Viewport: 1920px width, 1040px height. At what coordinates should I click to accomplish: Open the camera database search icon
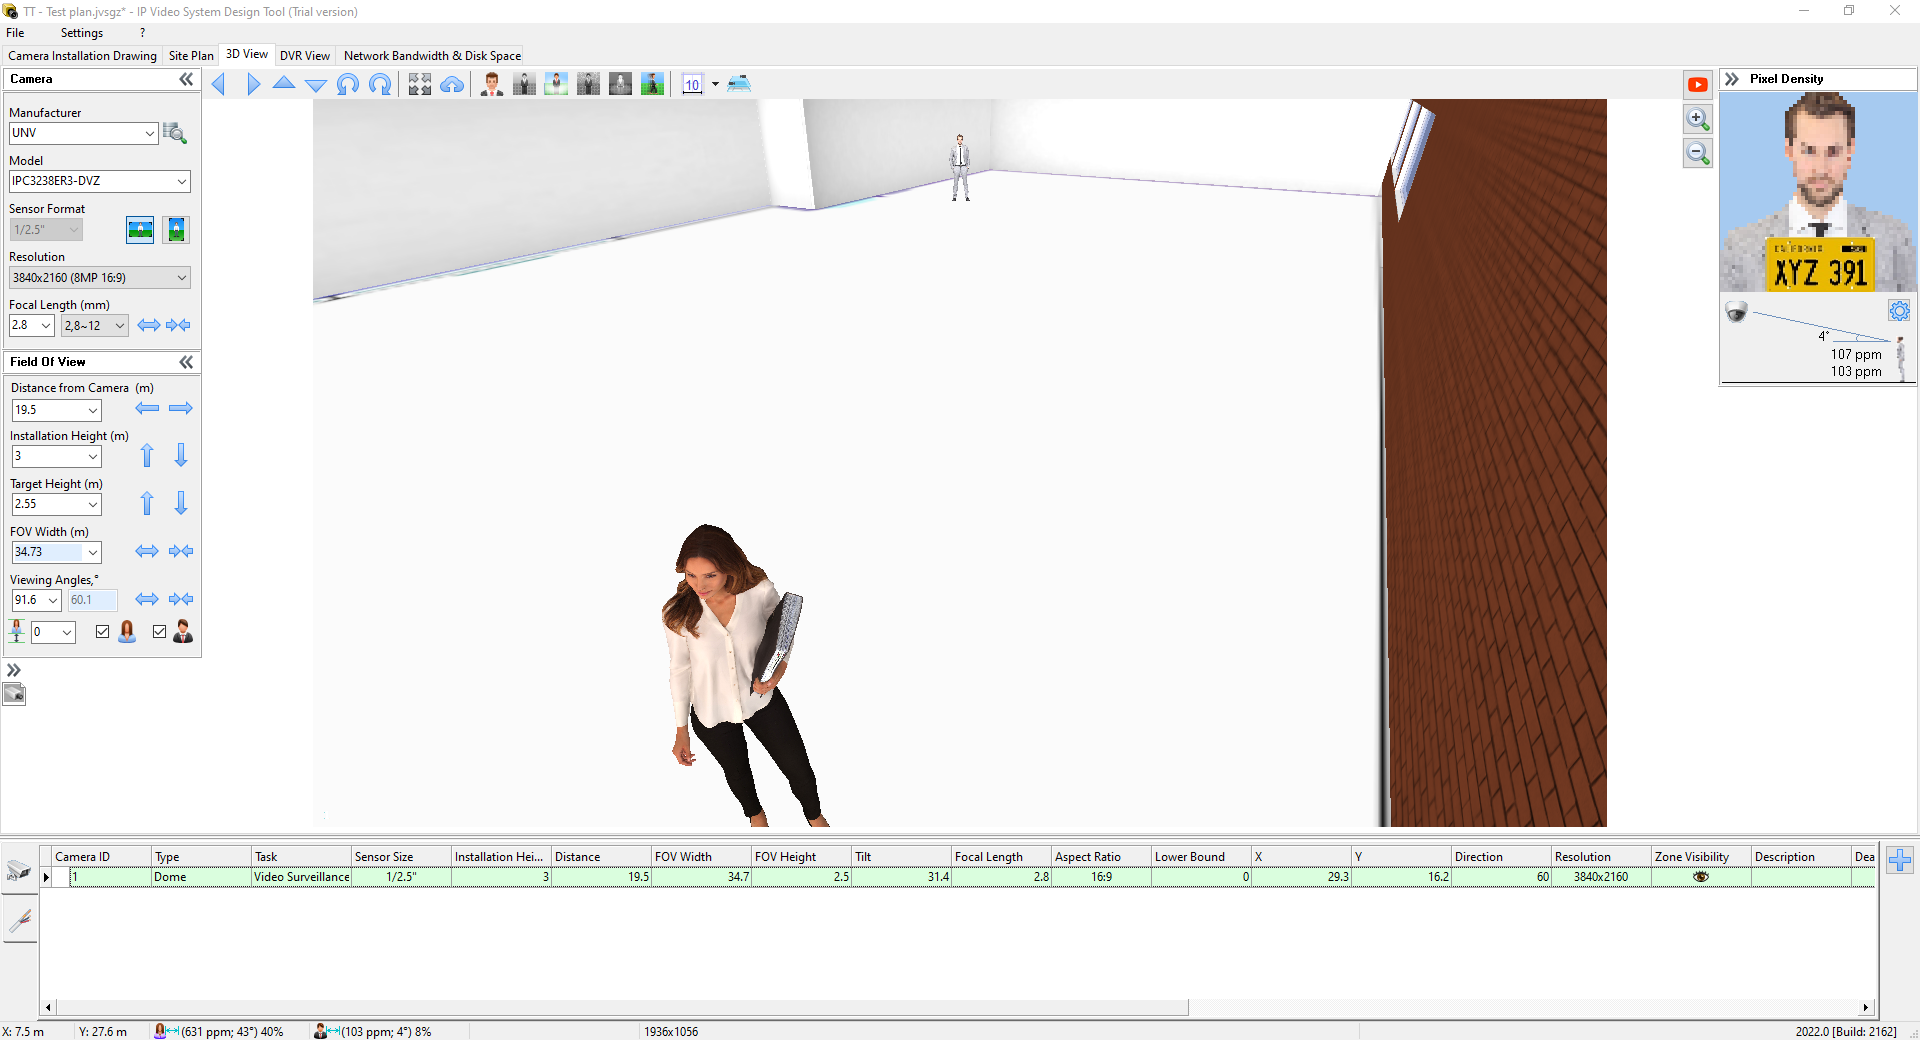[x=175, y=133]
